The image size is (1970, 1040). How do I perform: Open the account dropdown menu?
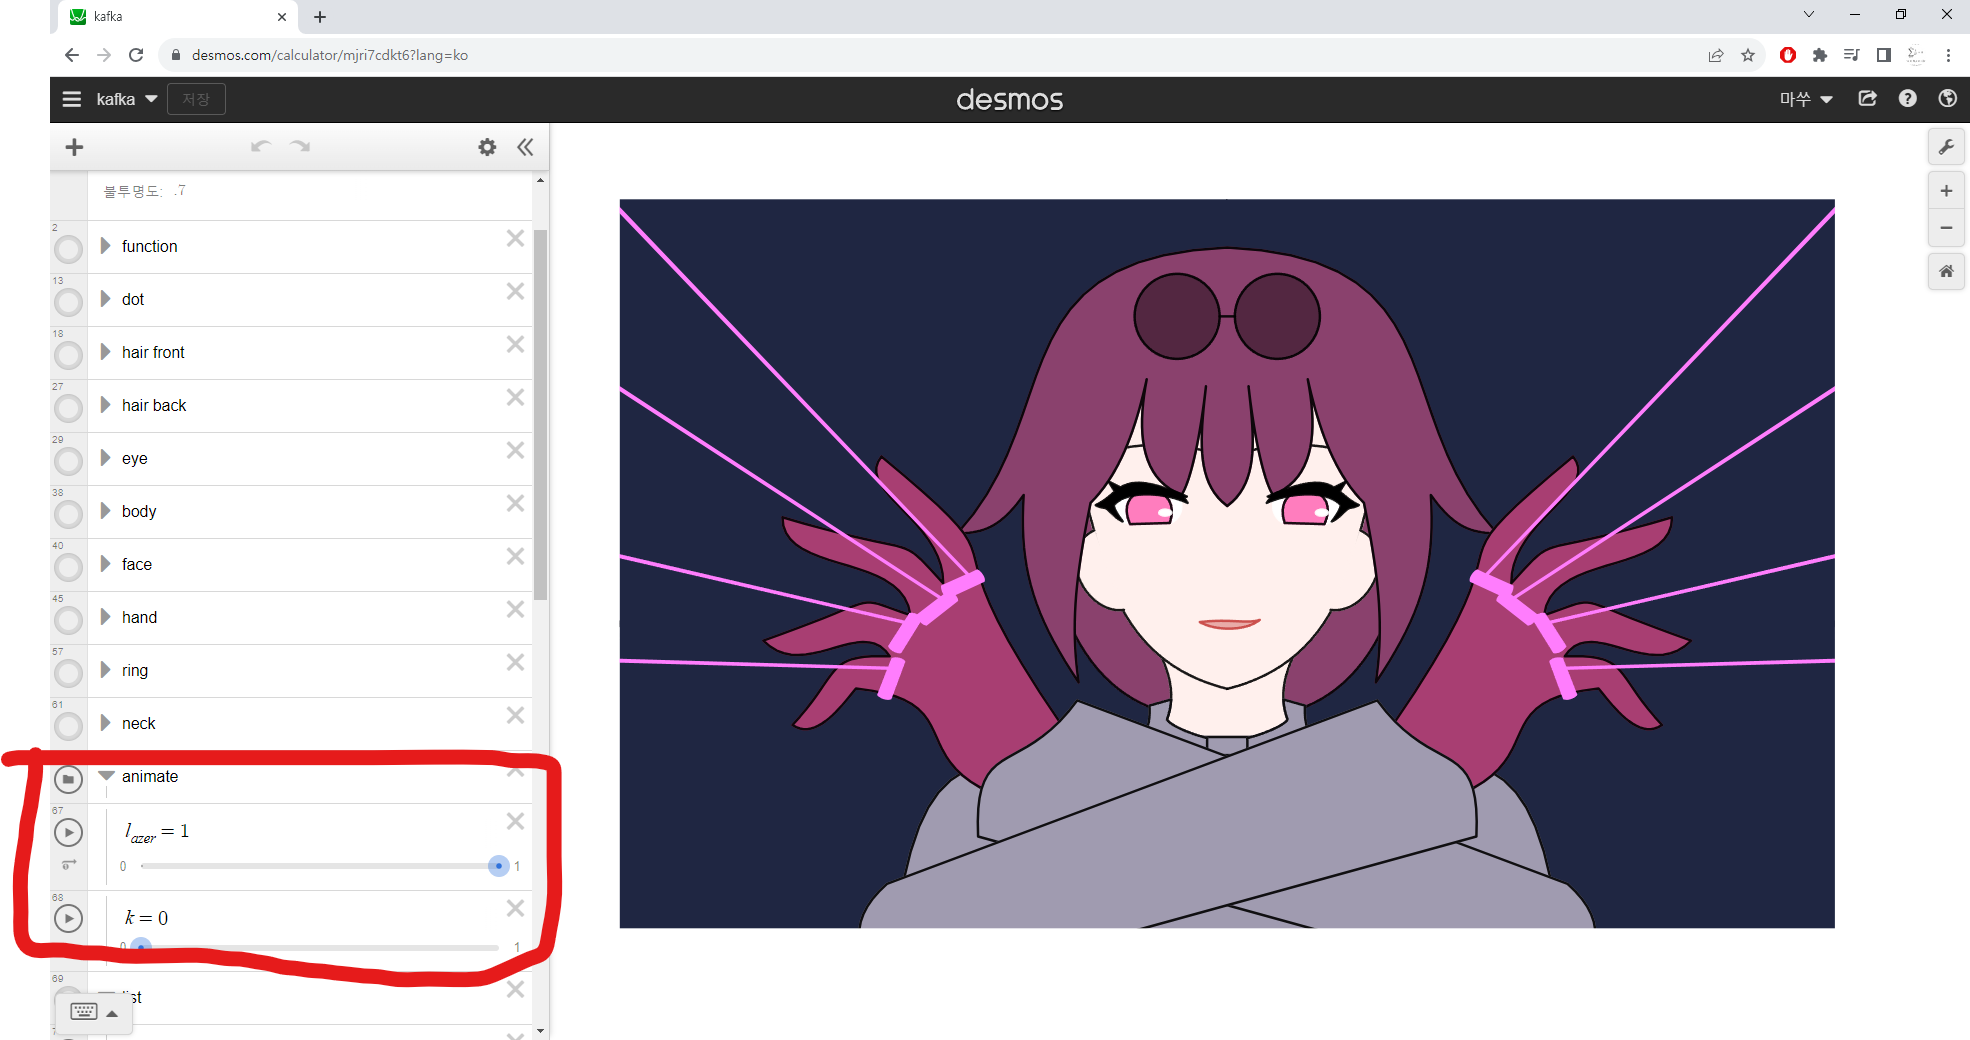[1806, 99]
